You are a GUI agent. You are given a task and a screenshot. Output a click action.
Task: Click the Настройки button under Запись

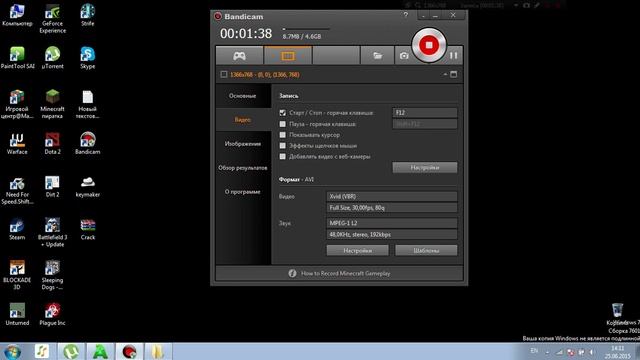(425, 167)
